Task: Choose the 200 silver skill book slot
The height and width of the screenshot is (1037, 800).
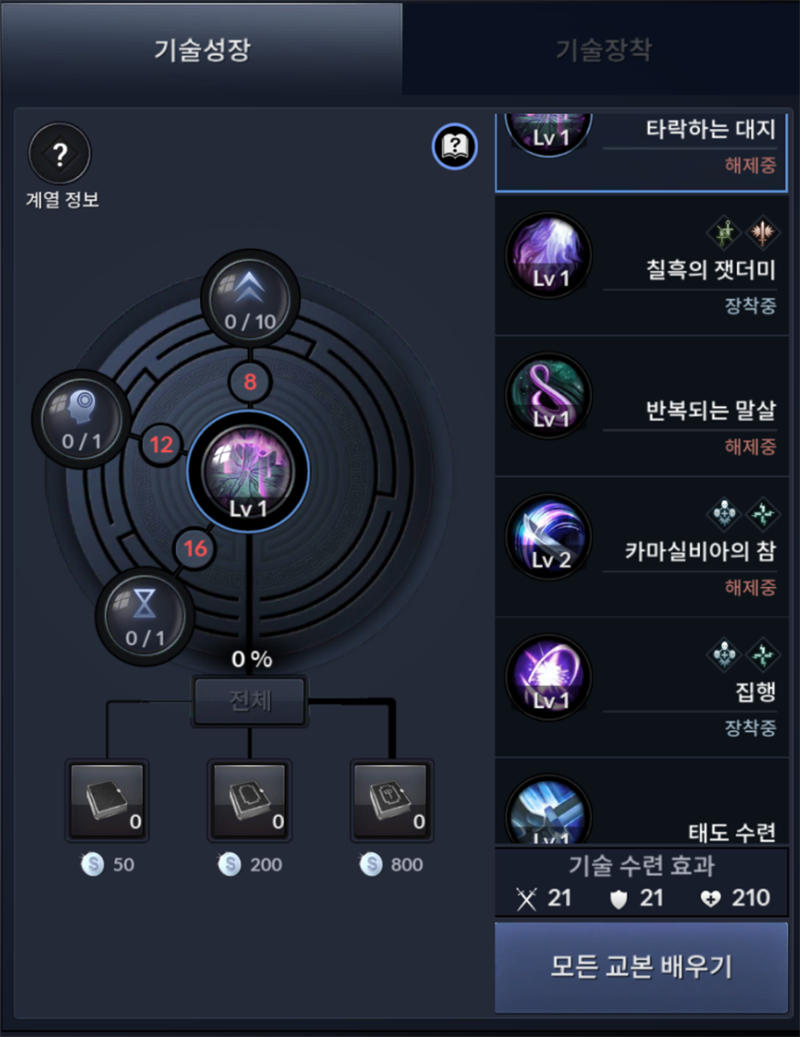Action: (249, 800)
